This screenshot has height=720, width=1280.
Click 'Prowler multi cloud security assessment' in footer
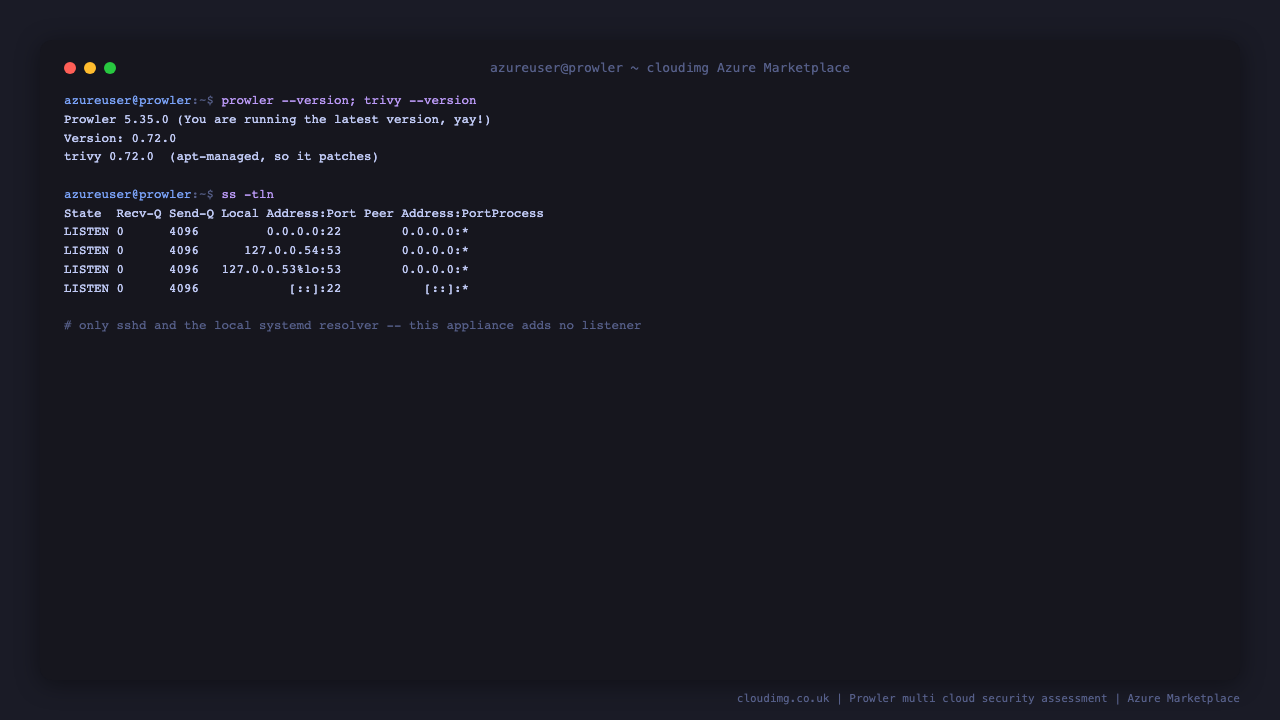pyautogui.click(x=978, y=699)
